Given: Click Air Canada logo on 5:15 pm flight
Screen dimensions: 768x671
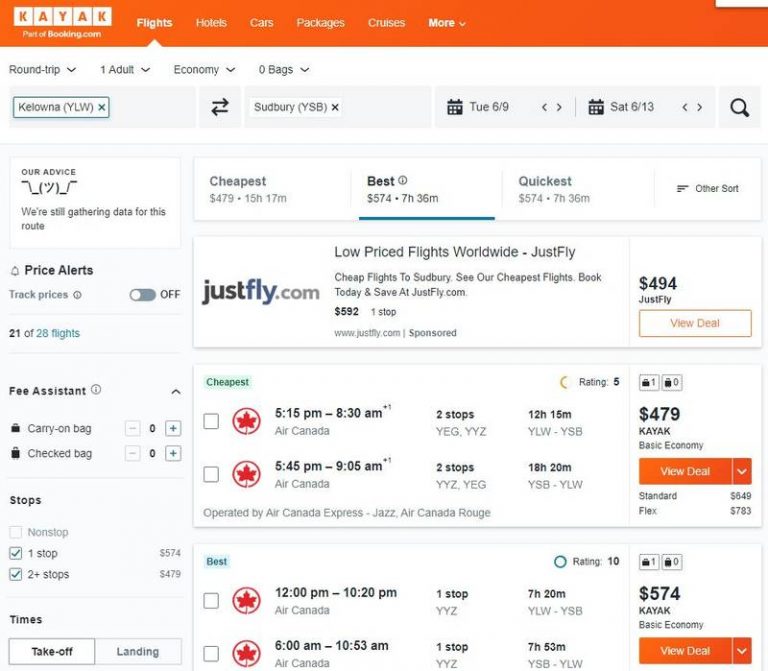Looking at the screenshot, I should pos(246,421).
